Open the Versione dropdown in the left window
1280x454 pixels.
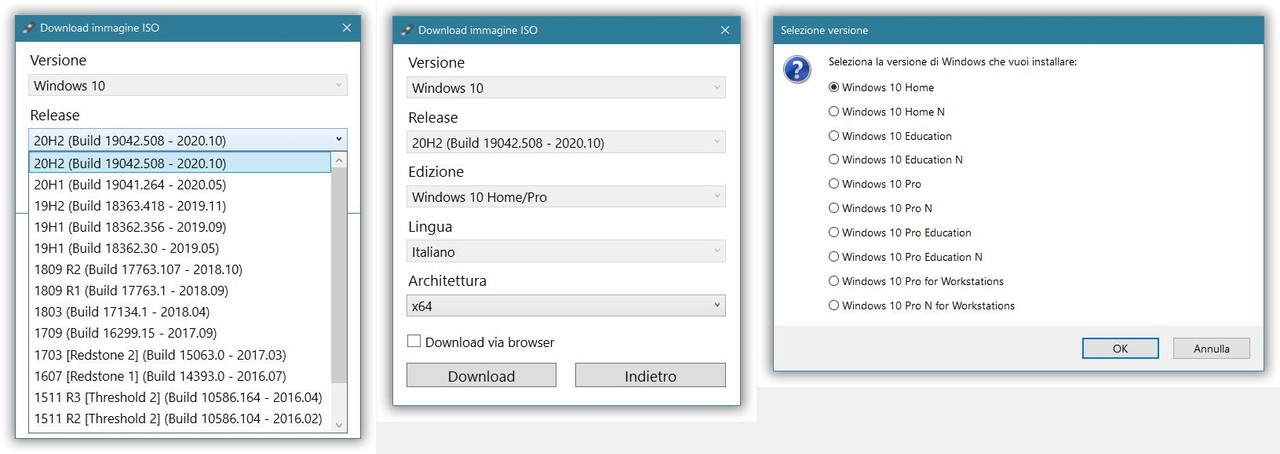coord(188,86)
